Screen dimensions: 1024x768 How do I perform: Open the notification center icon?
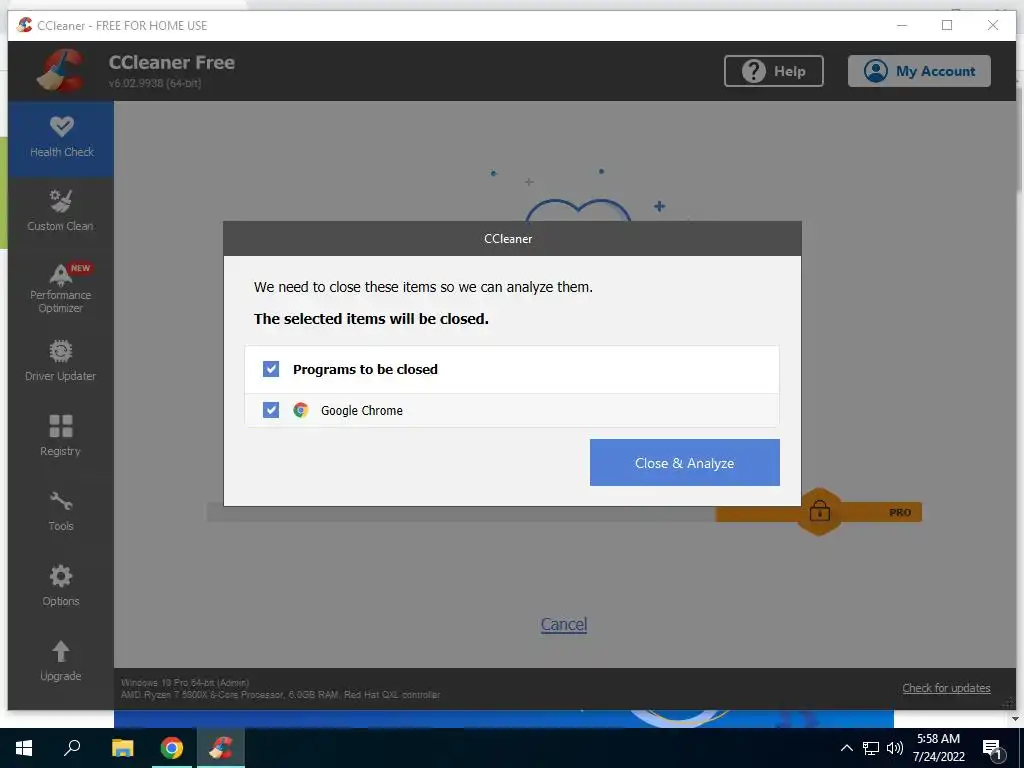[993, 749]
